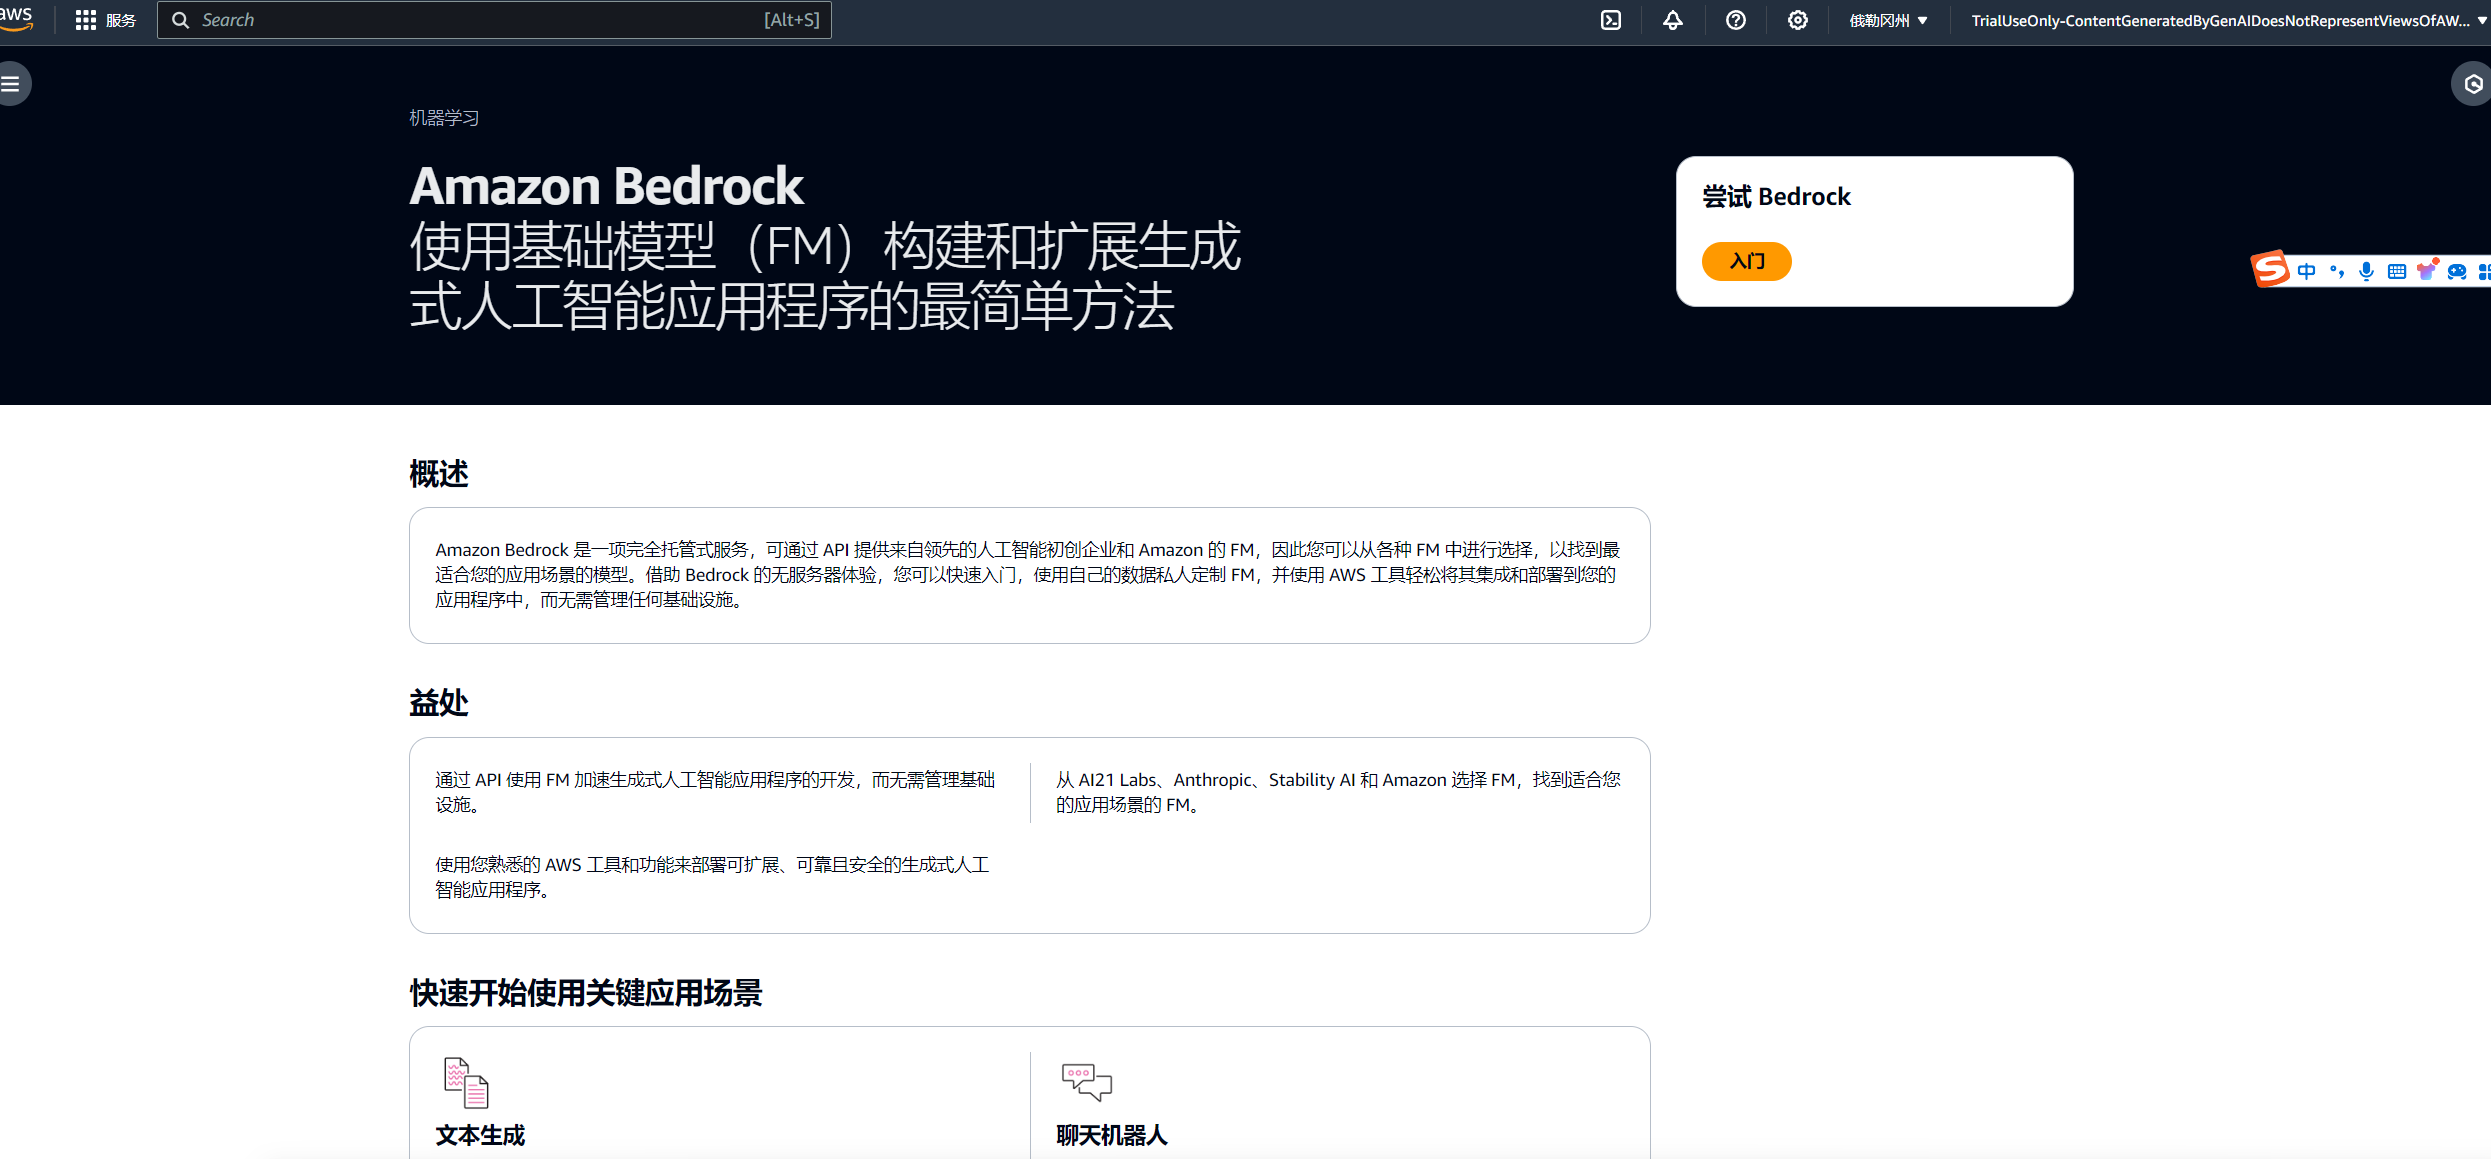The height and width of the screenshot is (1159, 2491).
Task: Open the settings gear icon
Action: click(1798, 20)
